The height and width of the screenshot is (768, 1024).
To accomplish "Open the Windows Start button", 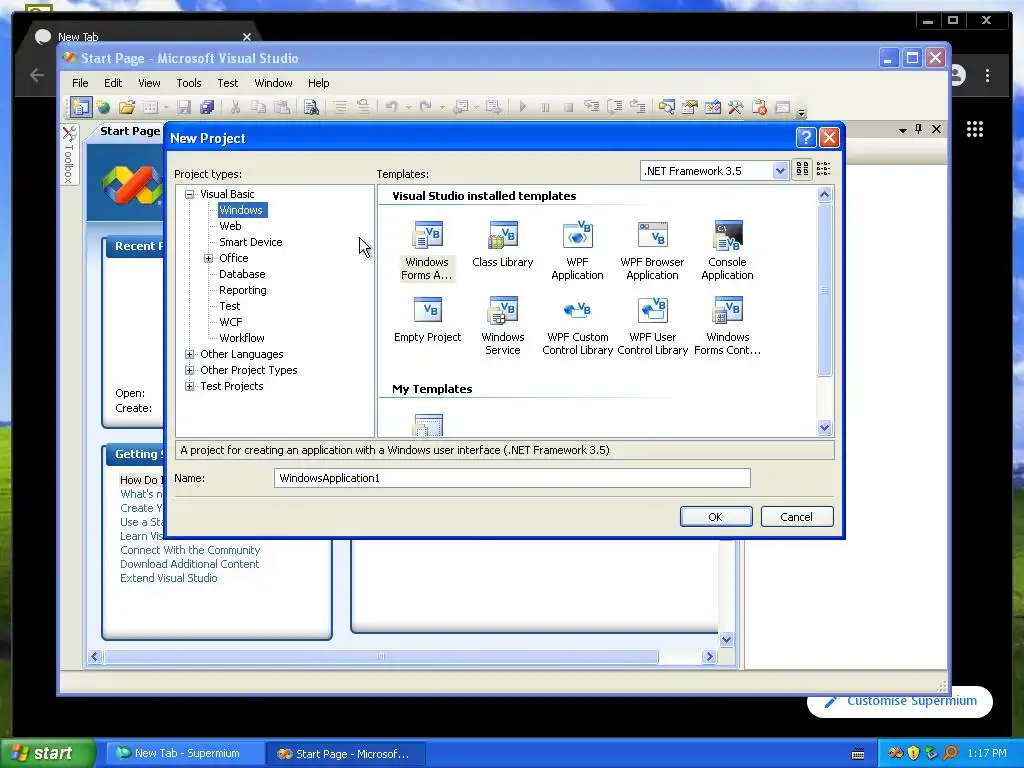I will (48, 753).
